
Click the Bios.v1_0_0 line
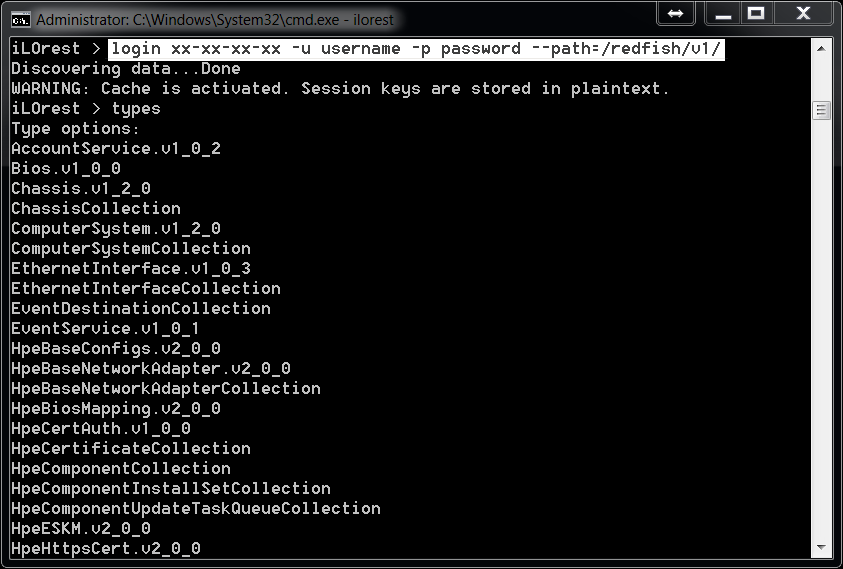tap(66, 169)
